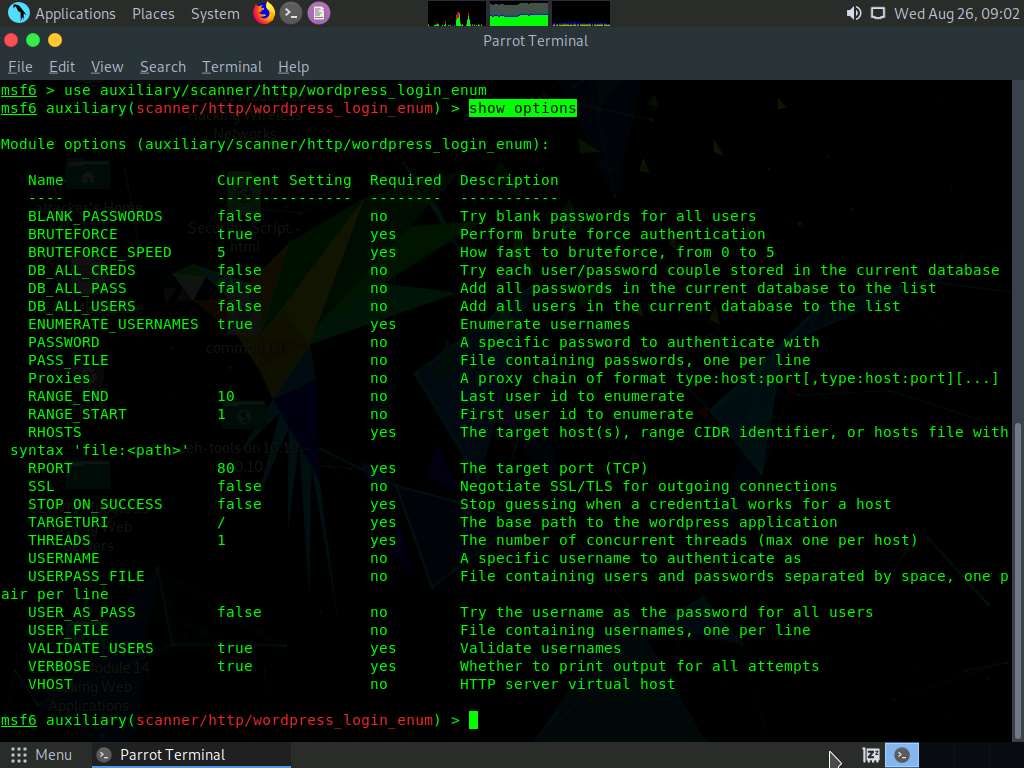Open the Places menu
Image resolution: width=1024 pixels, height=768 pixels.
point(152,13)
